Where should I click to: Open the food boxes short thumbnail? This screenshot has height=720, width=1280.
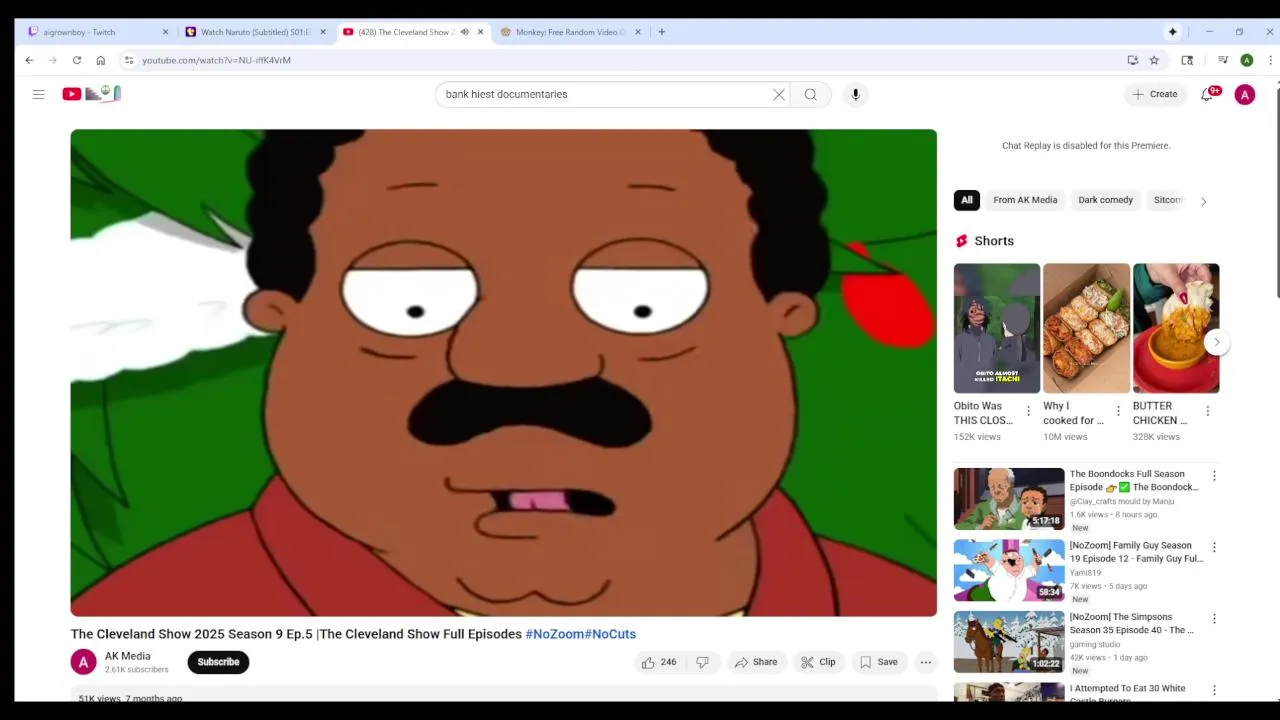coord(1086,328)
